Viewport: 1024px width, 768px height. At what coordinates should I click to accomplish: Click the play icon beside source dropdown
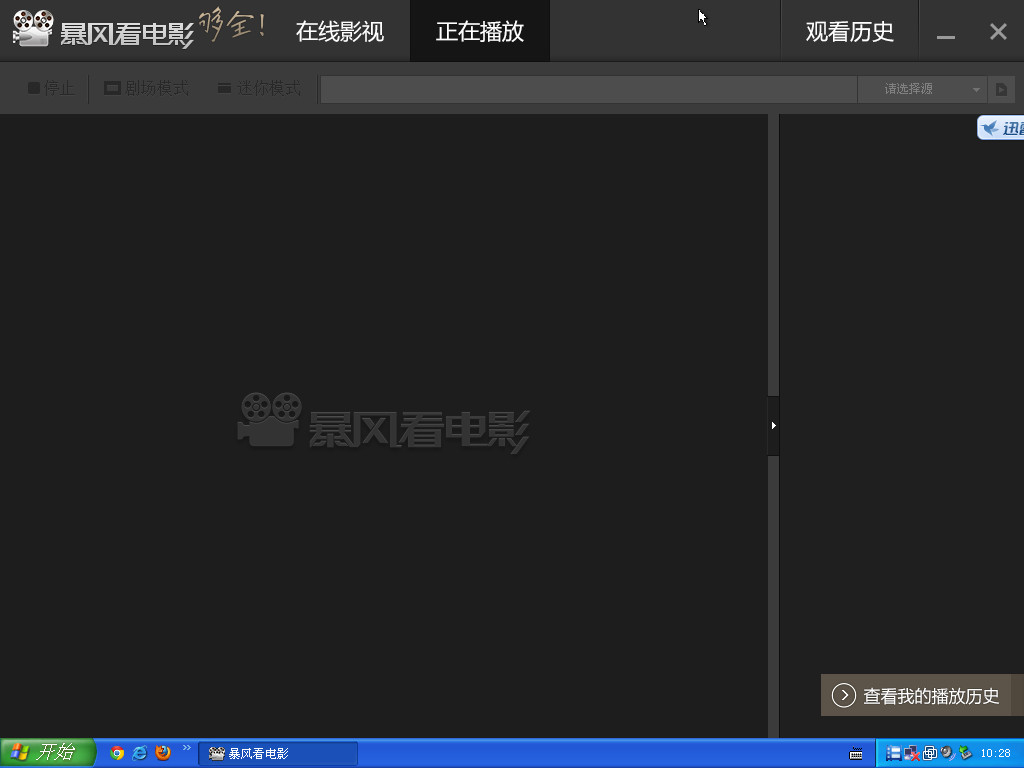[1001, 89]
